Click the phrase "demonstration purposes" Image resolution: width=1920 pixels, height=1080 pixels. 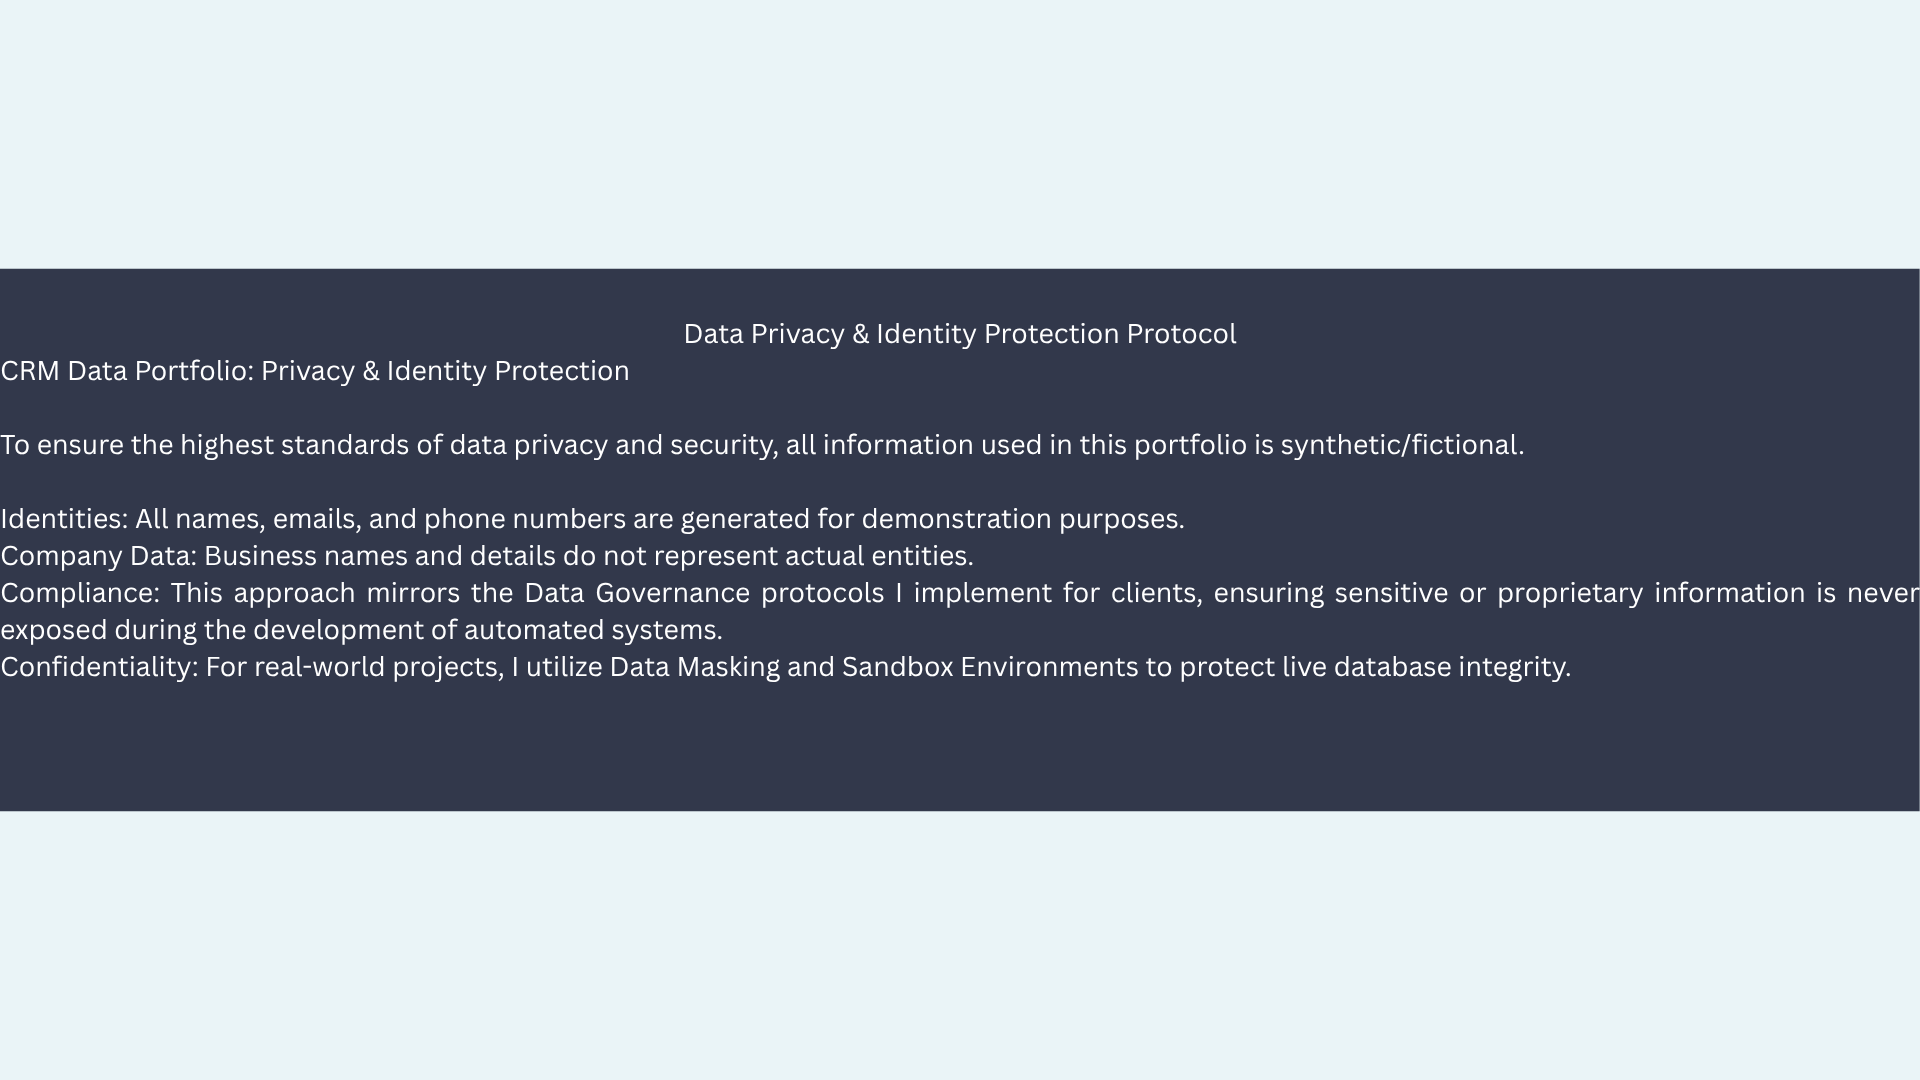1021,519
